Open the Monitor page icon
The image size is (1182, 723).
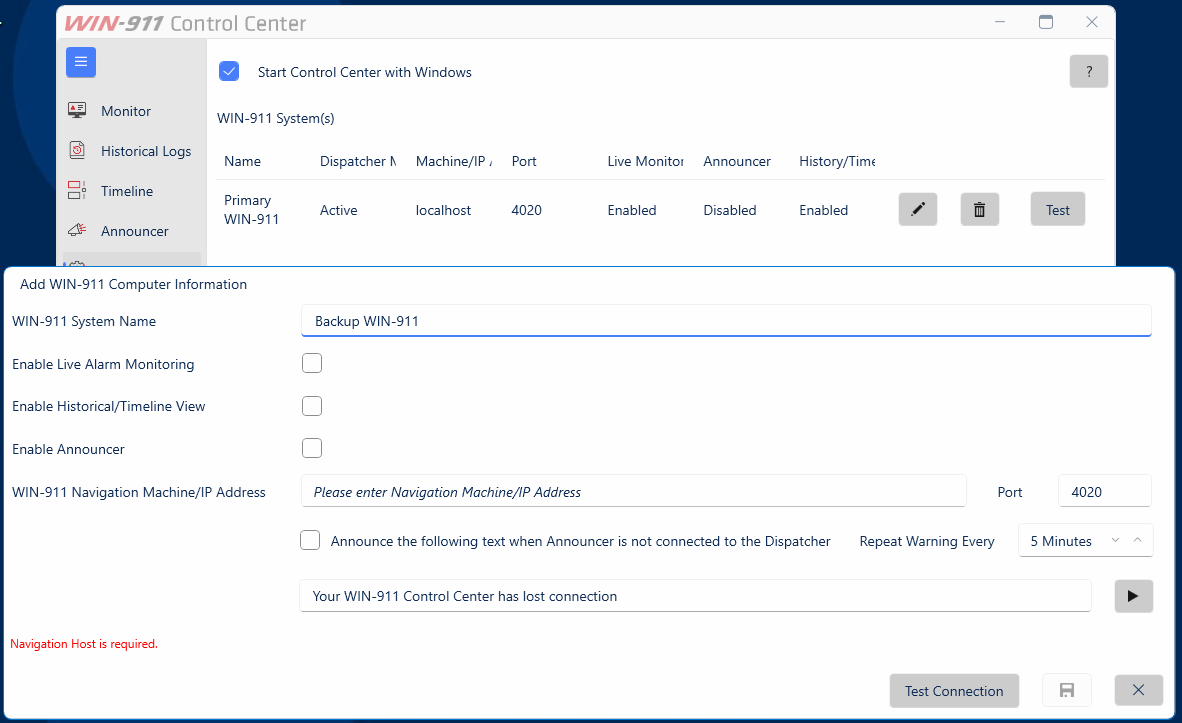pyautogui.click(x=77, y=111)
